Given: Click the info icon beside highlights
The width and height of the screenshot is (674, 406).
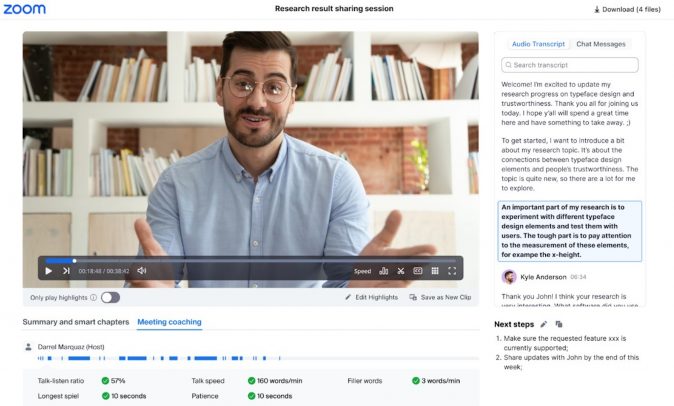Looking at the screenshot, I should pyautogui.click(x=93, y=297).
